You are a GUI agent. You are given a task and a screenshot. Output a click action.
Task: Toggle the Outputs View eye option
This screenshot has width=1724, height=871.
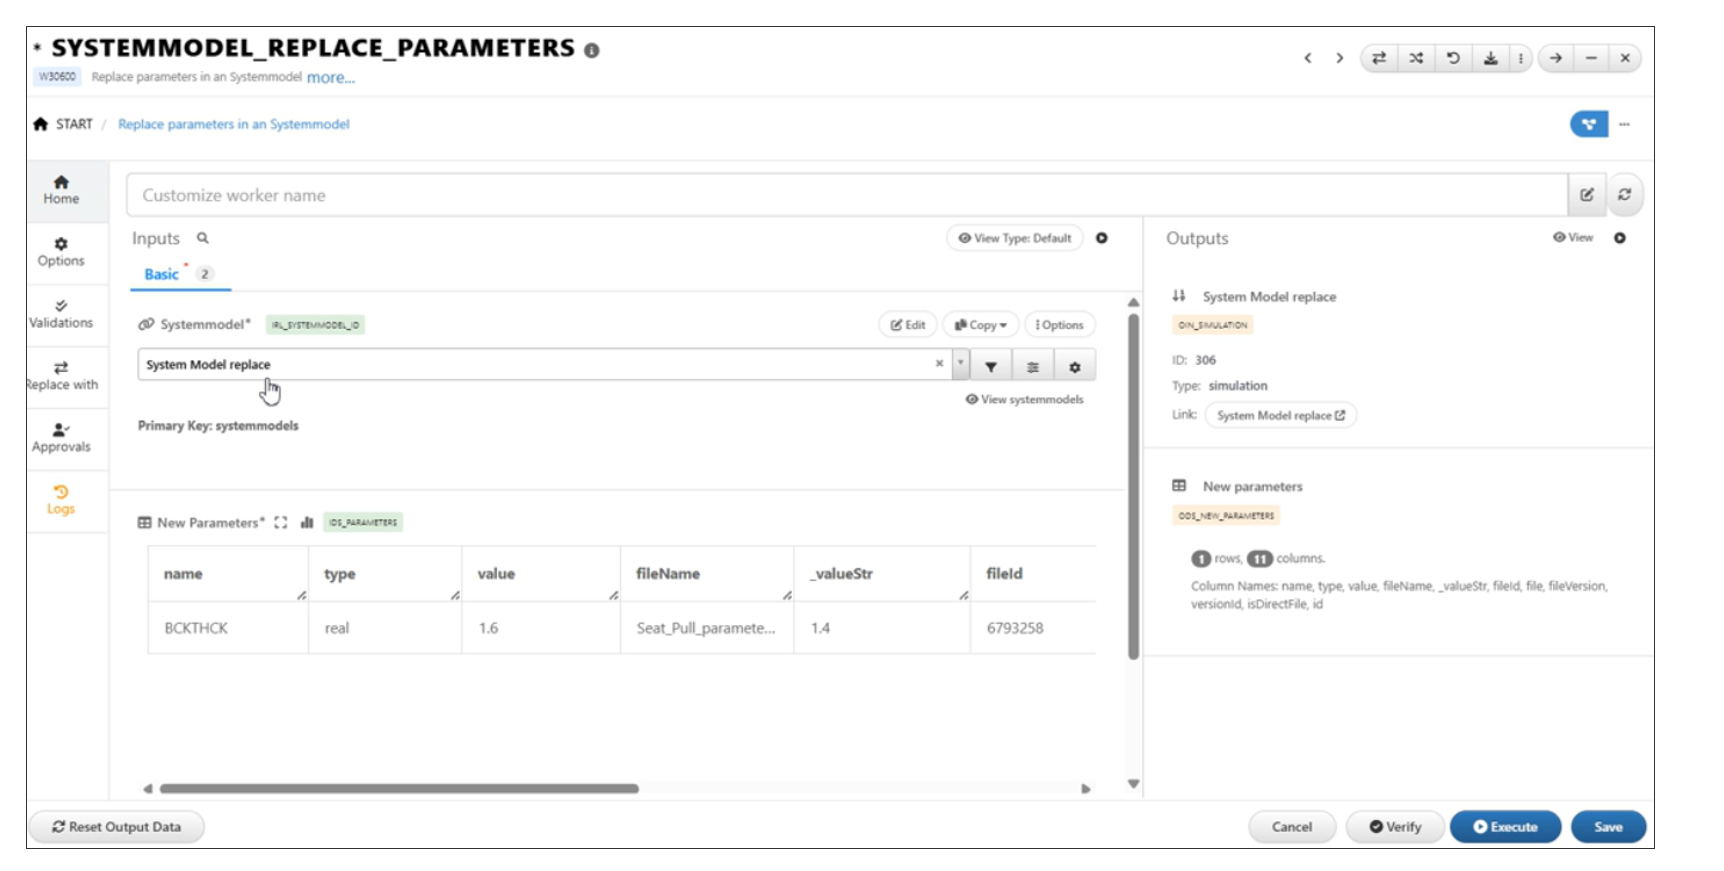[1572, 238]
